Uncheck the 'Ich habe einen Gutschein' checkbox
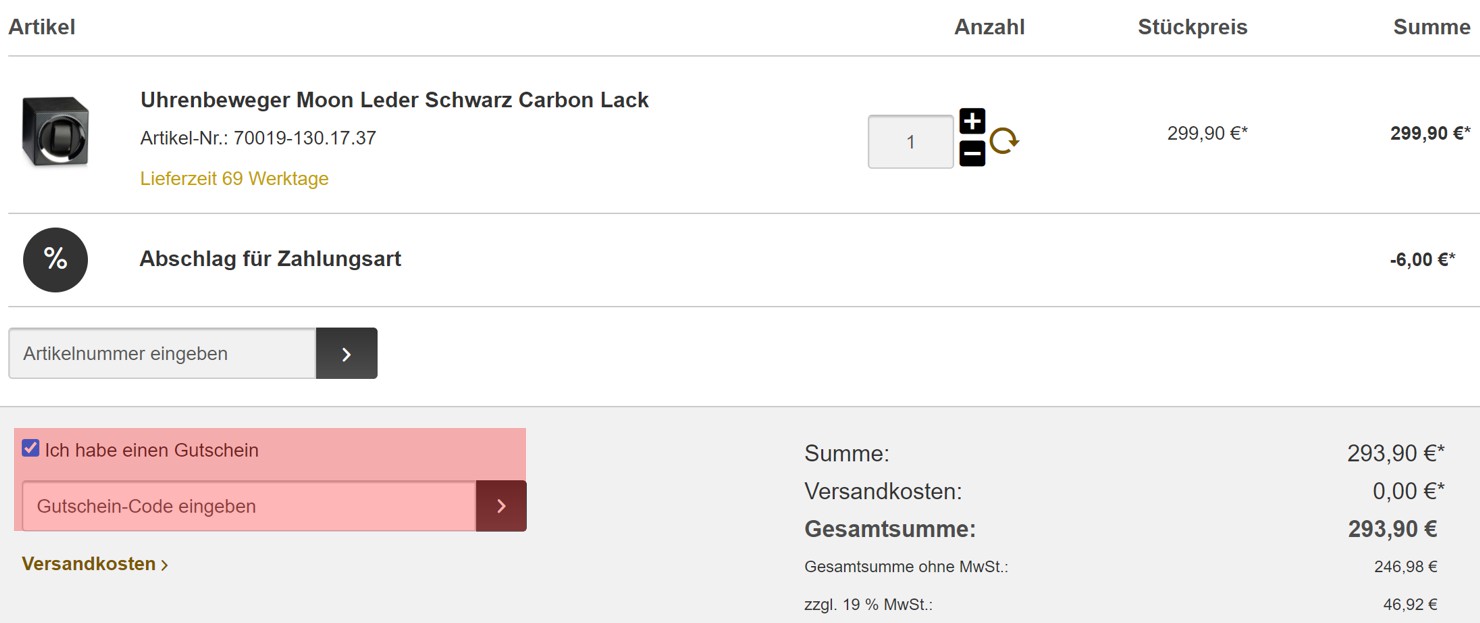1480x623 pixels. (x=31, y=449)
